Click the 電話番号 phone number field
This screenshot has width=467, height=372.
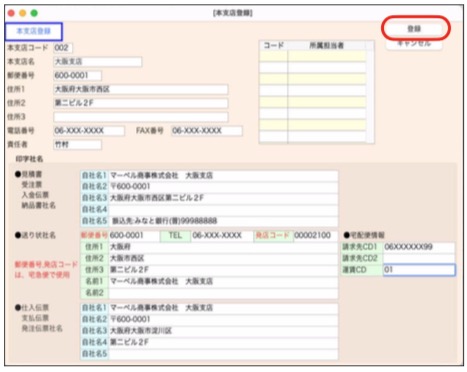coord(89,131)
